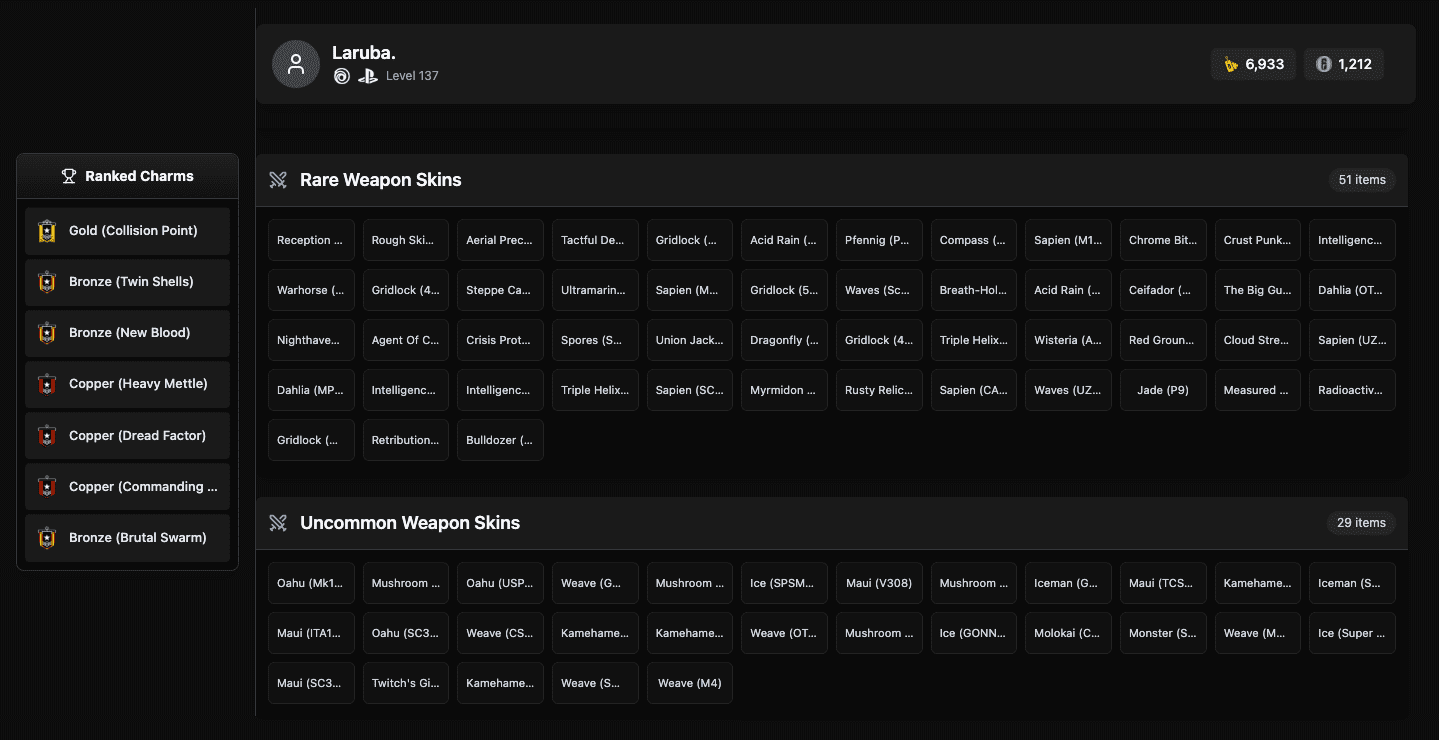Click the 29 items count badge
The height and width of the screenshot is (740, 1439).
pyautogui.click(x=1361, y=523)
